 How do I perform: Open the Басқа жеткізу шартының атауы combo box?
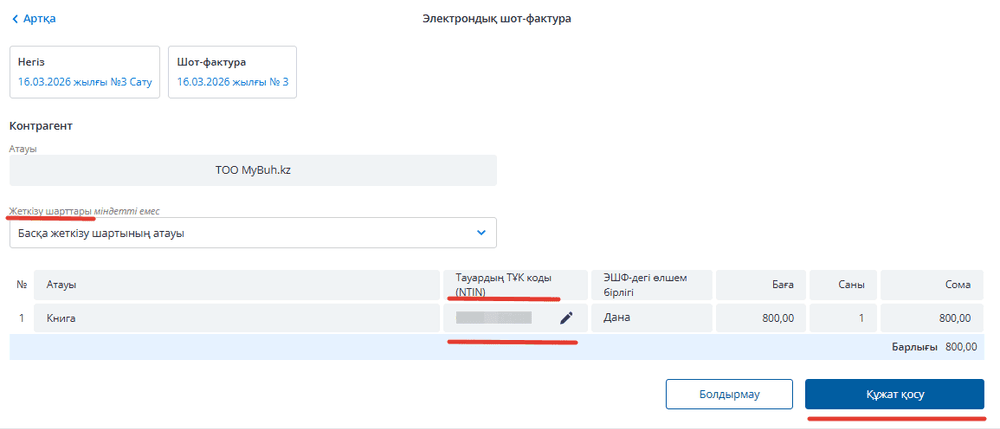click(x=240, y=233)
